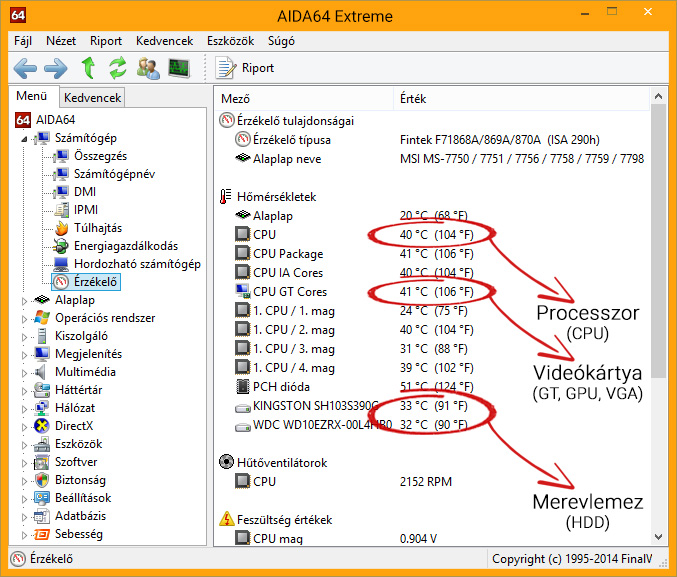The height and width of the screenshot is (577, 677).
Task: Expand the Operációs rendszer tree node
Action: click(25, 318)
